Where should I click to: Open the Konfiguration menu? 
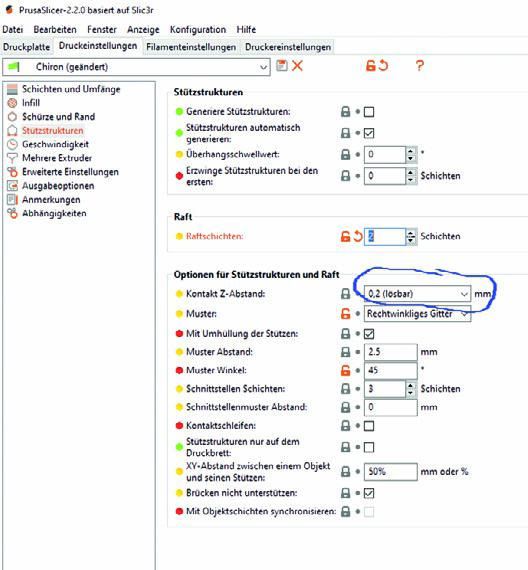click(198, 29)
